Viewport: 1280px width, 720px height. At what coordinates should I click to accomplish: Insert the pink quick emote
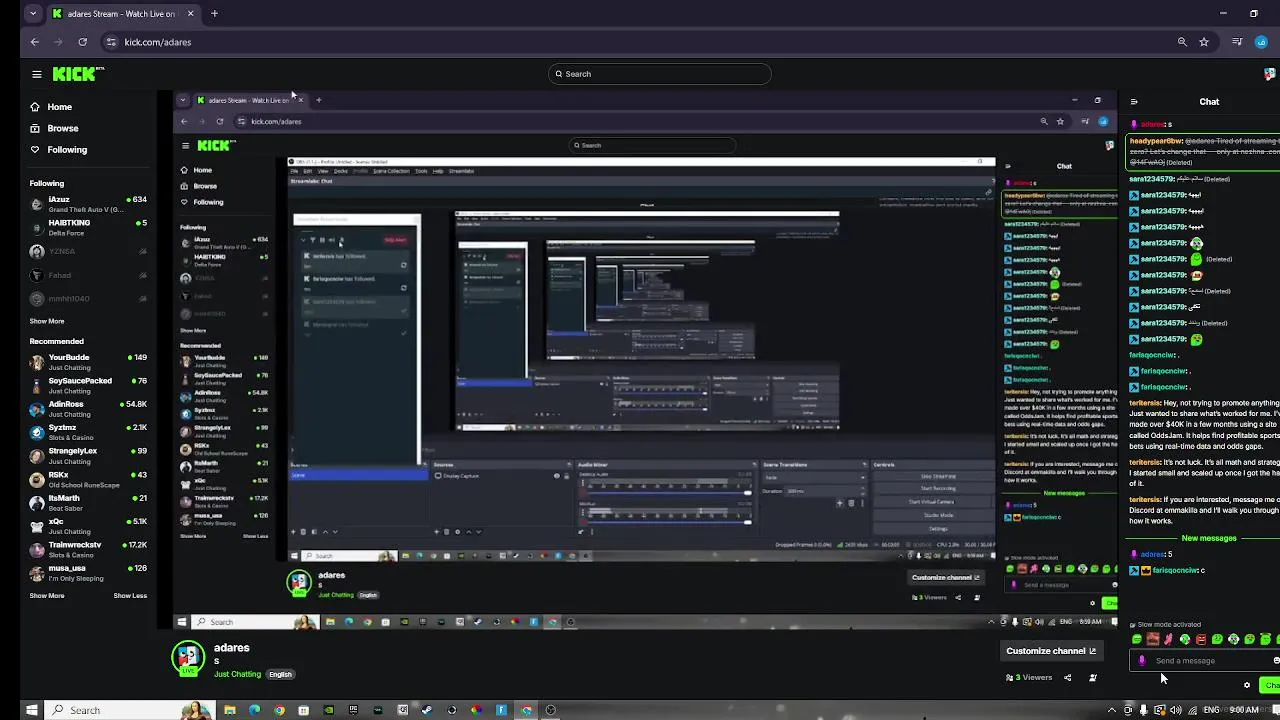click(1168, 640)
